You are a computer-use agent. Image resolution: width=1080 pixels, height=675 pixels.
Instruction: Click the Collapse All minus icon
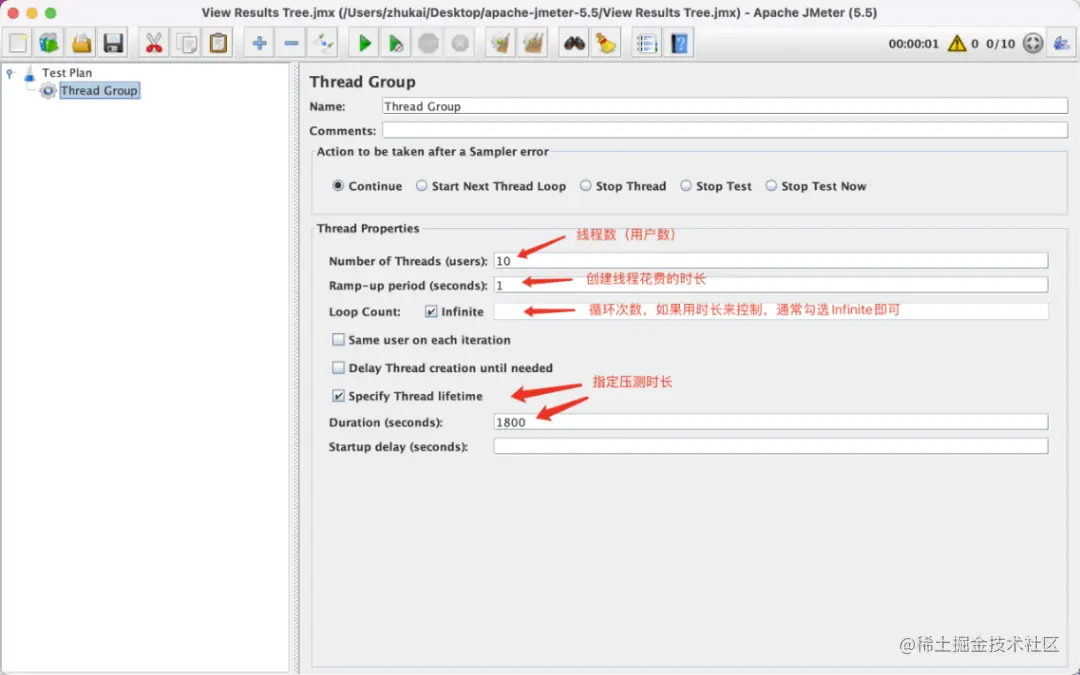291,43
